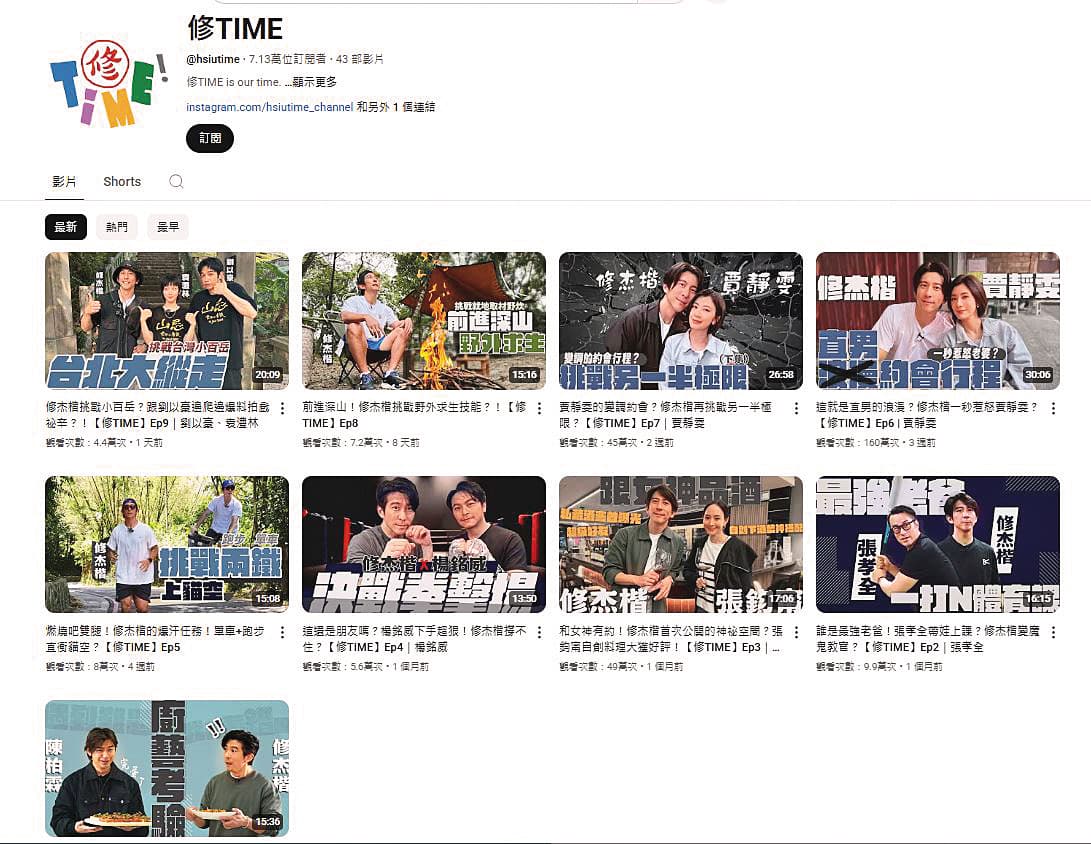This screenshot has width=1091, height=844.
Task: Open more options for Ep9 video
Action: pyautogui.click(x=282, y=408)
